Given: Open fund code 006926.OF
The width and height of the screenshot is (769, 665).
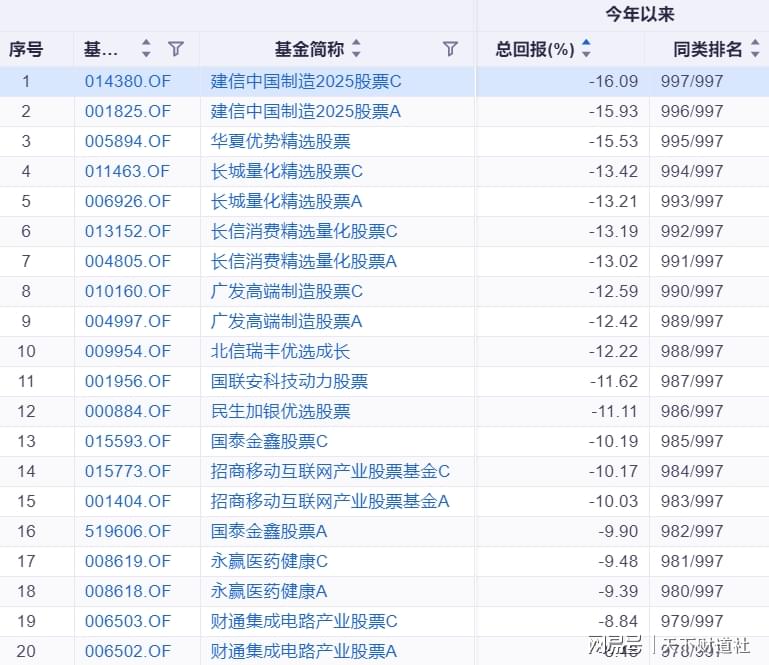Looking at the screenshot, I should pos(128,201).
